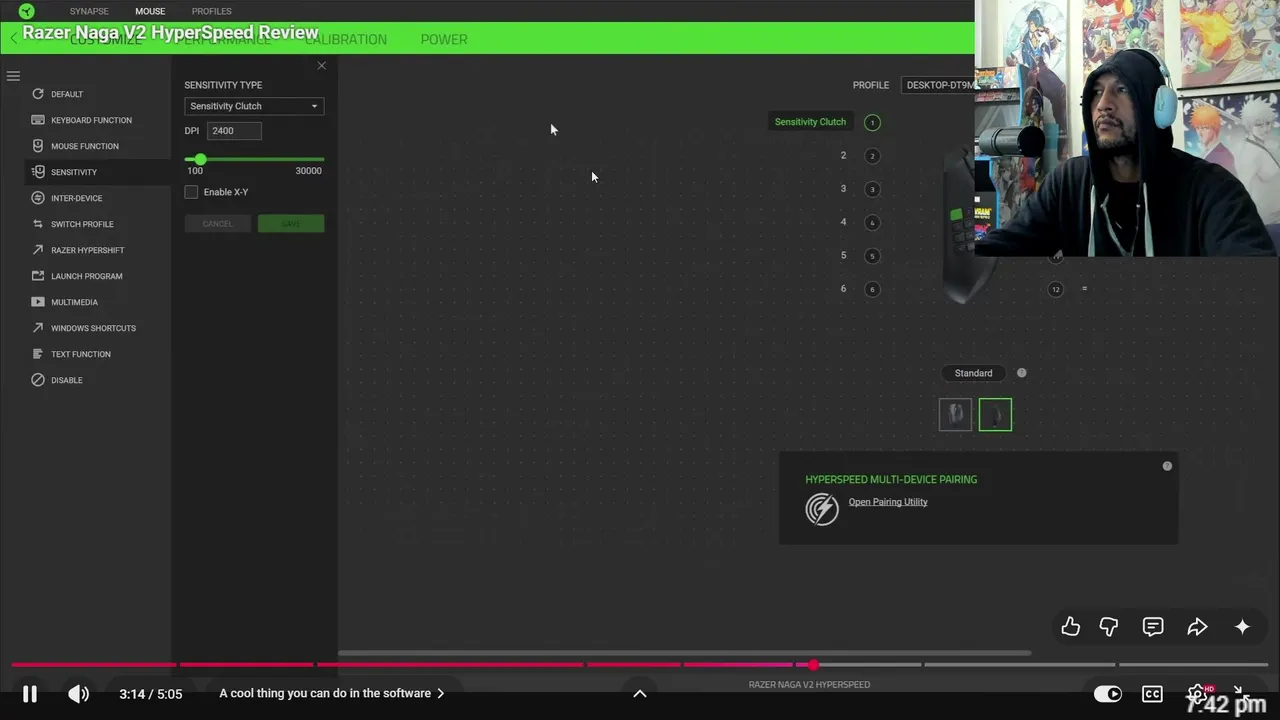Dislike the video with thumbs down
This screenshot has width=1280, height=720.
coord(1109,627)
